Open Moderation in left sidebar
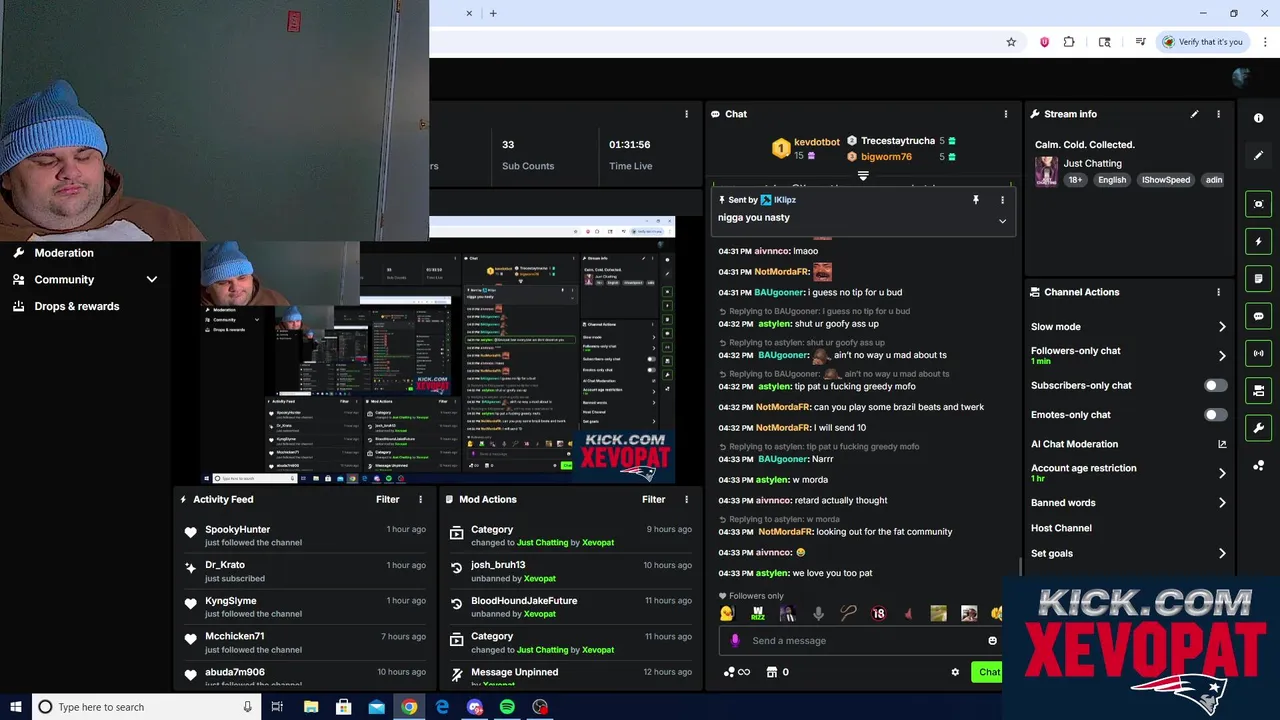This screenshot has height=720, width=1280. tap(64, 253)
